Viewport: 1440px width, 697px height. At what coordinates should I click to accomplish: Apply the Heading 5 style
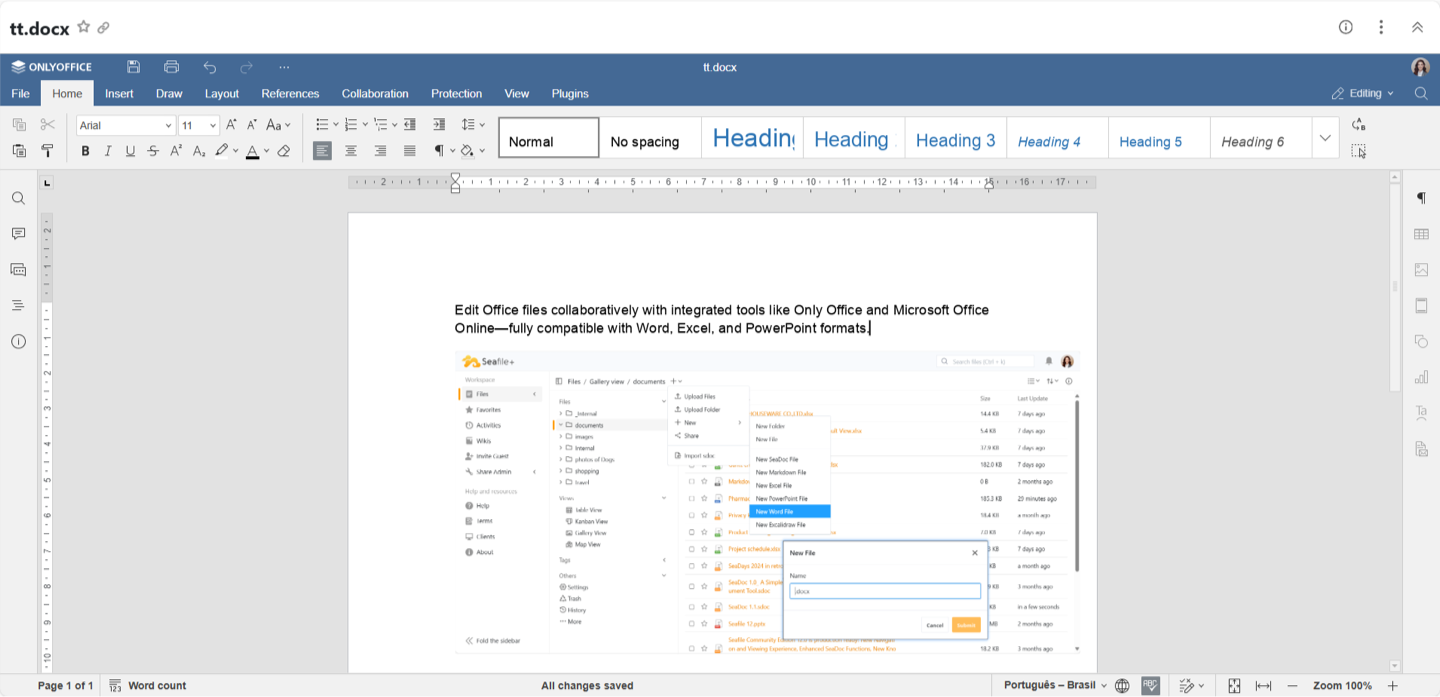pos(1159,138)
